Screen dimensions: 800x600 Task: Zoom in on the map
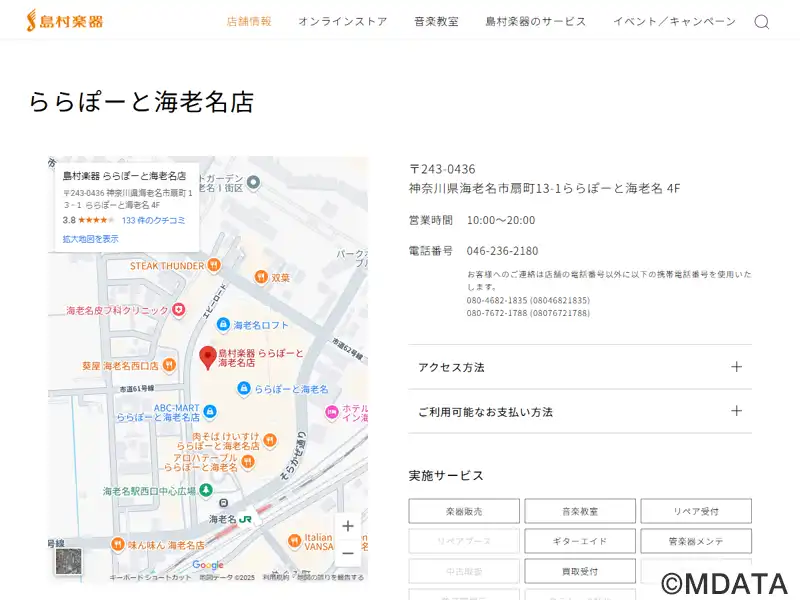[x=348, y=526]
